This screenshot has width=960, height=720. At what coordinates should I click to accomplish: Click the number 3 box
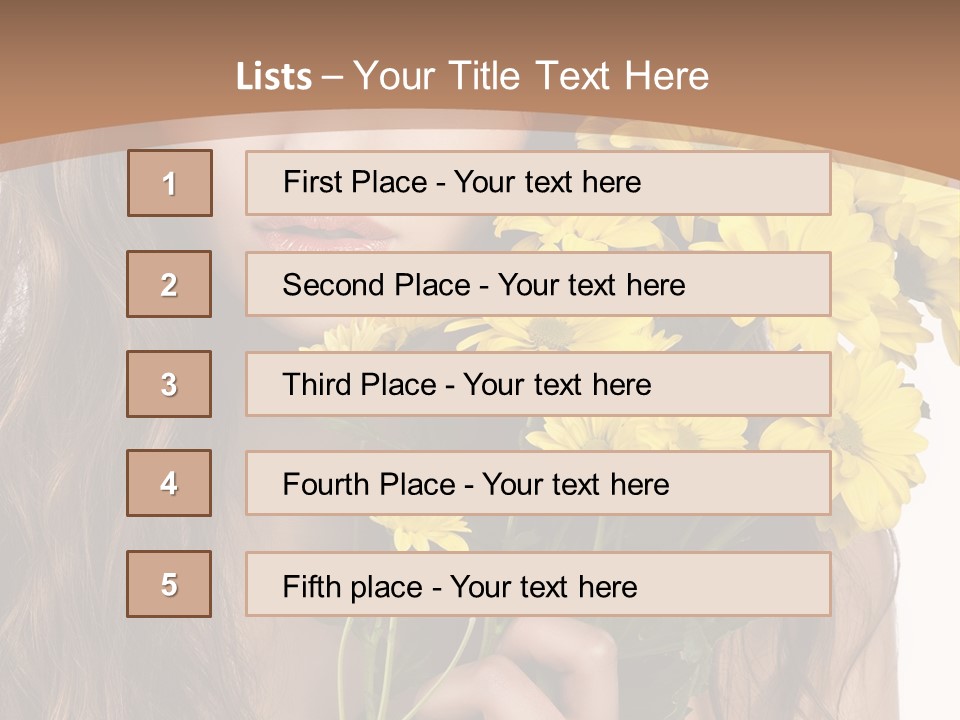point(169,384)
